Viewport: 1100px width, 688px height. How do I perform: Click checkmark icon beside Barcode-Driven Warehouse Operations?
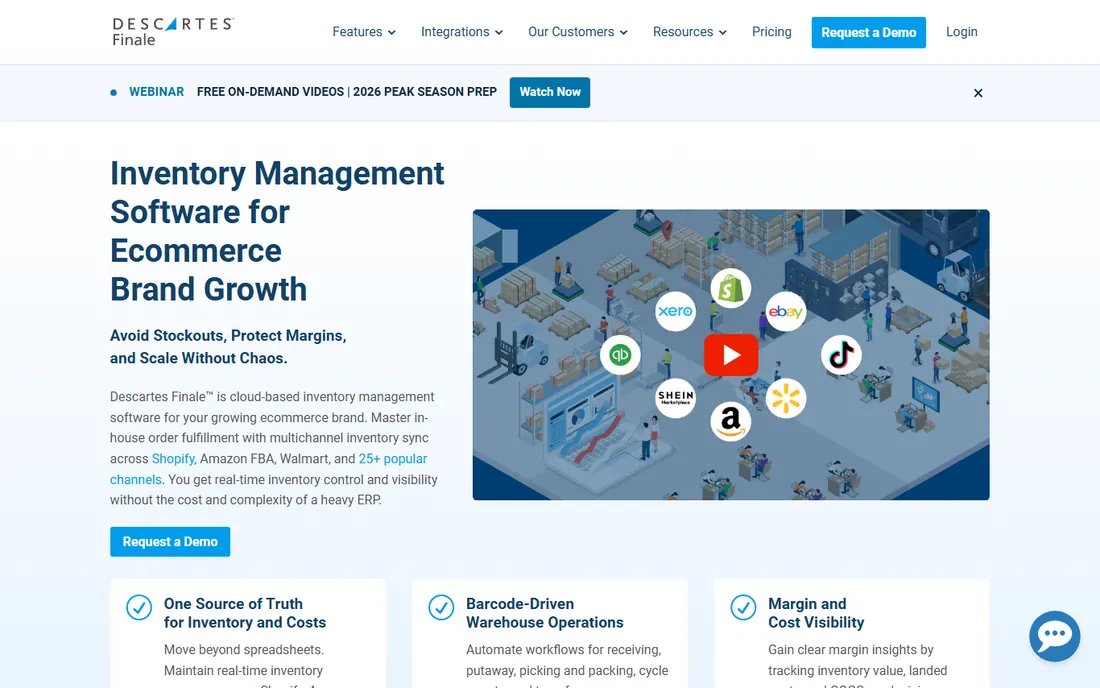click(x=441, y=607)
